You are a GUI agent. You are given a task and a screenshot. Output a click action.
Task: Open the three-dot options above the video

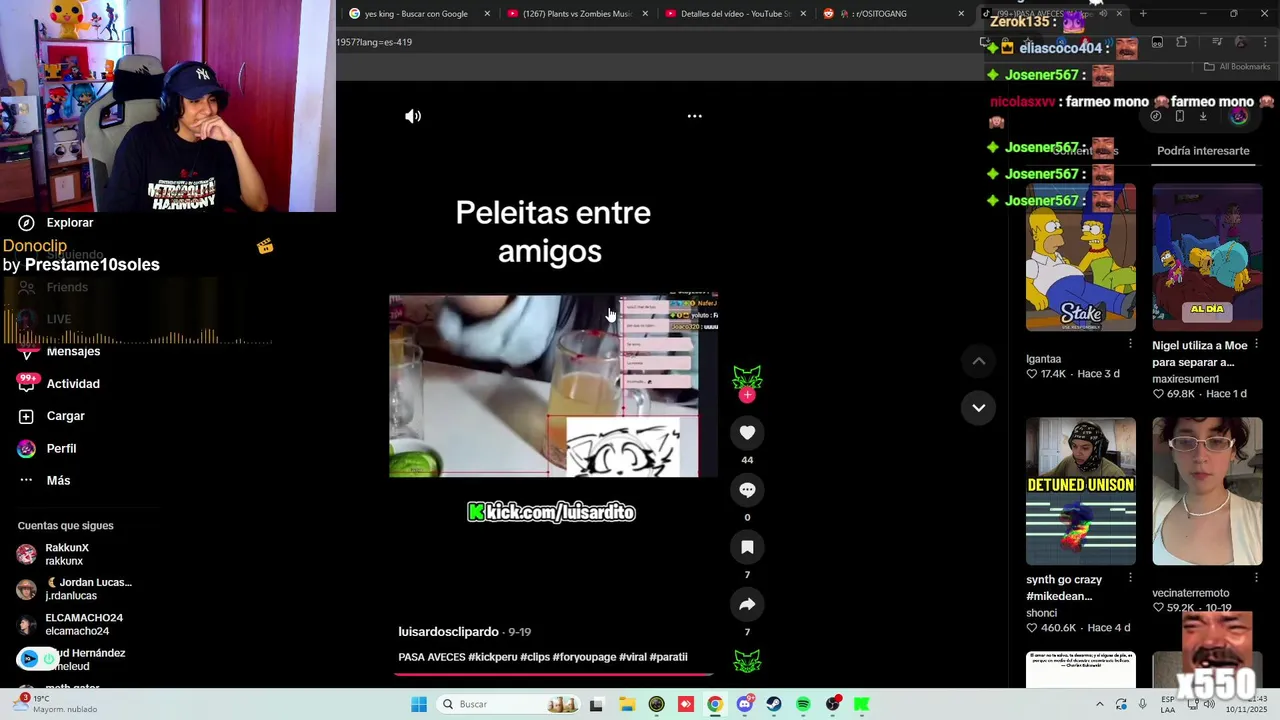coord(694,116)
